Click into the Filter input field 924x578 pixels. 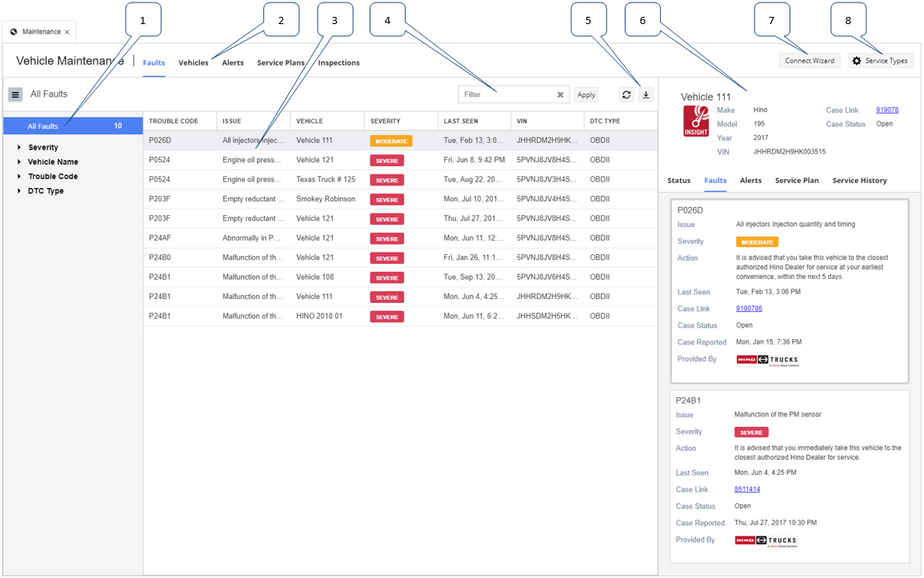tap(507, 95)
